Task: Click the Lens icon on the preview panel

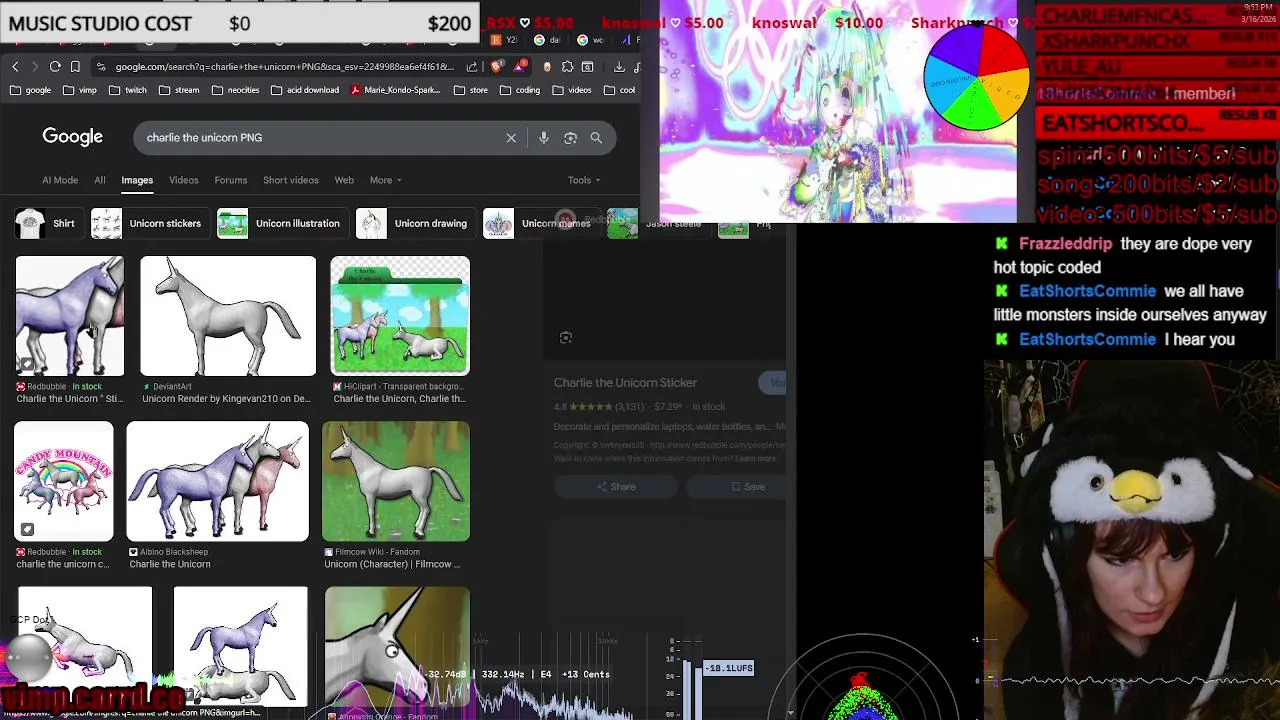Action: coord(566,338)
